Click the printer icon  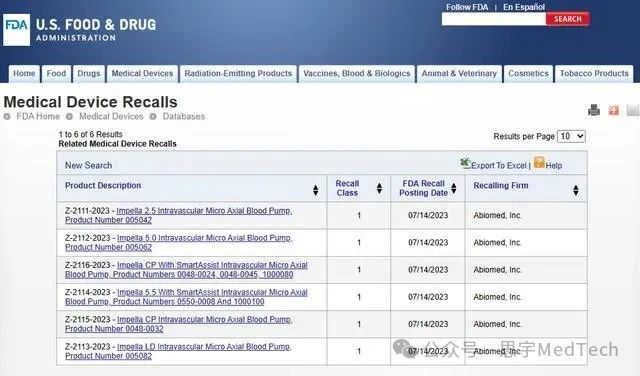594,110
